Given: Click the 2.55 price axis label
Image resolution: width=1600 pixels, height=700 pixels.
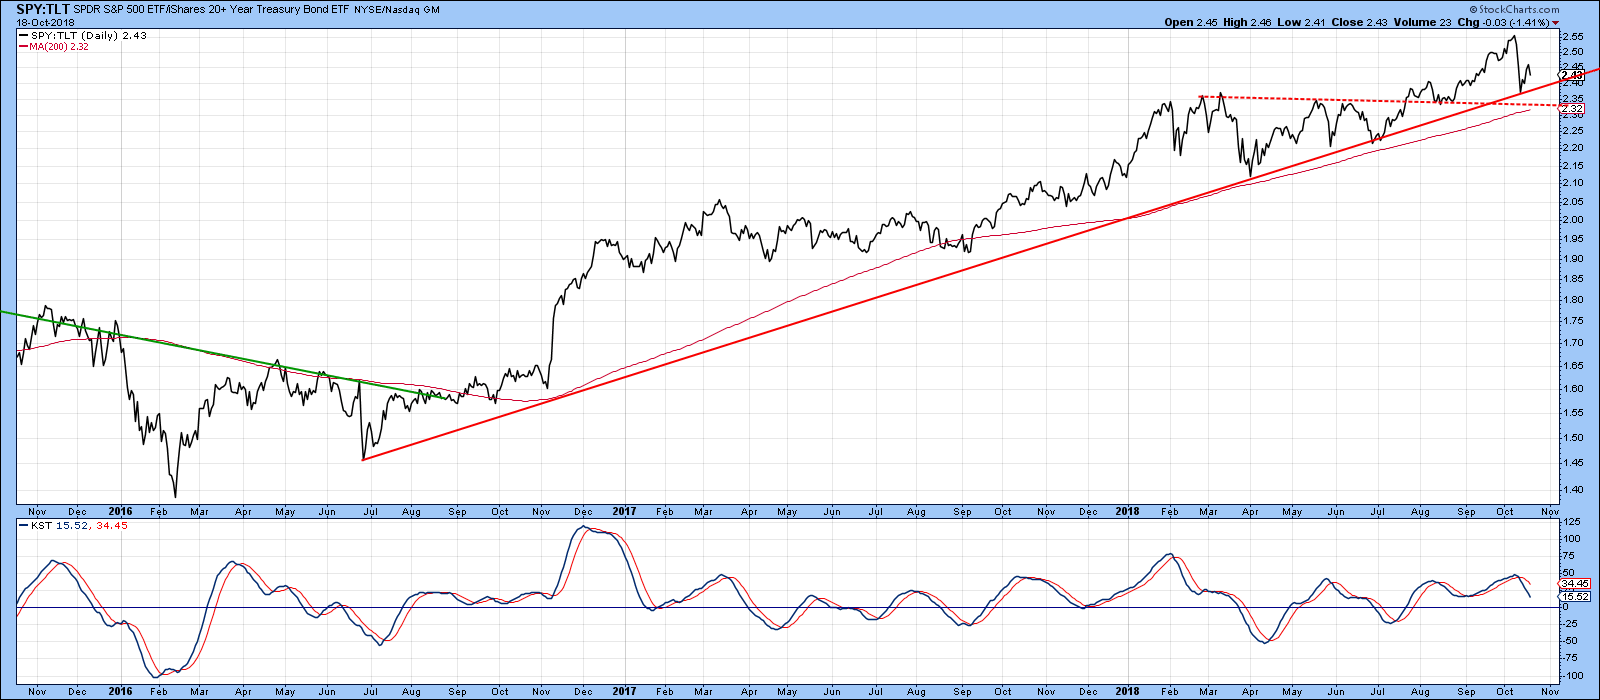Looking at the screenshot, I should click(x=1571, y=35).
